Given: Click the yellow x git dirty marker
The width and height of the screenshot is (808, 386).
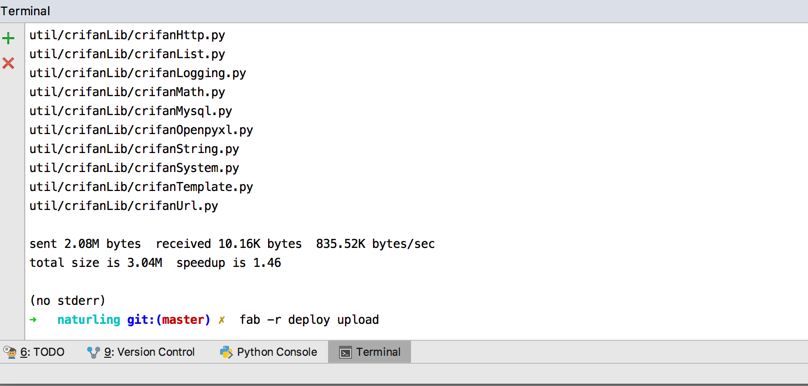Looking at the screenshot, I should click(x=222, y=320).
